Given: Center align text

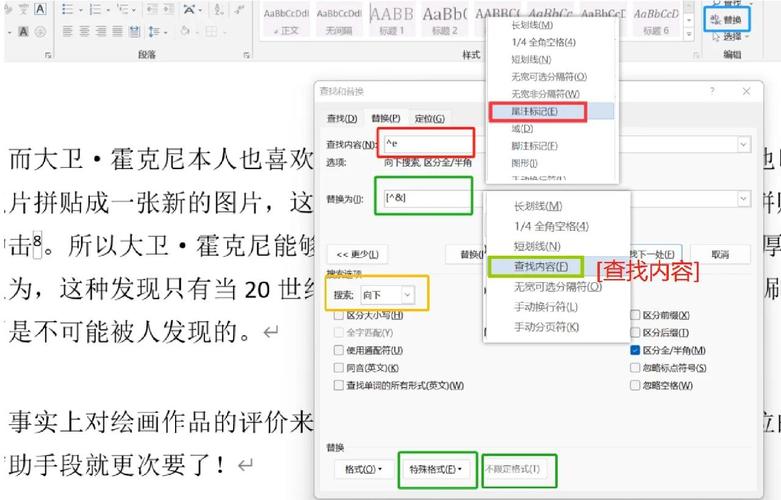Looking at the screenshot, I should pos(84,32).
